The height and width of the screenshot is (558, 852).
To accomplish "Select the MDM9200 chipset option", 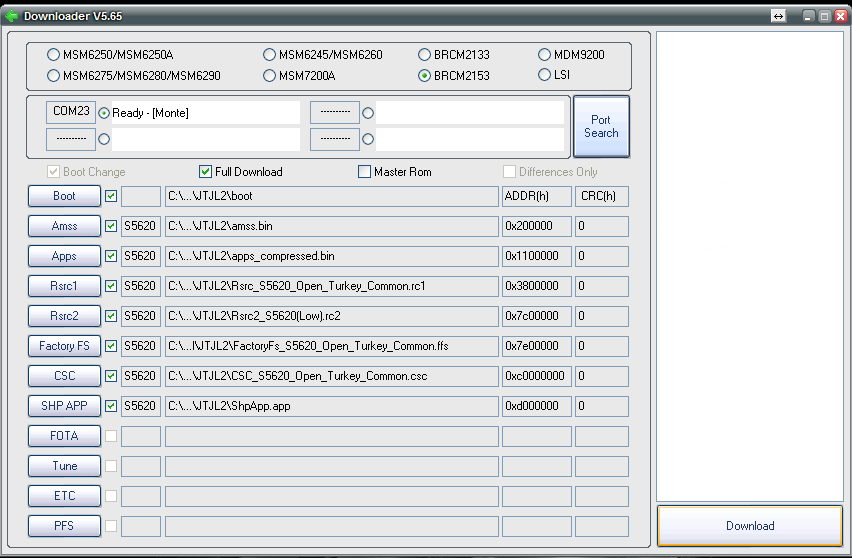I will [x=545, y=55].
